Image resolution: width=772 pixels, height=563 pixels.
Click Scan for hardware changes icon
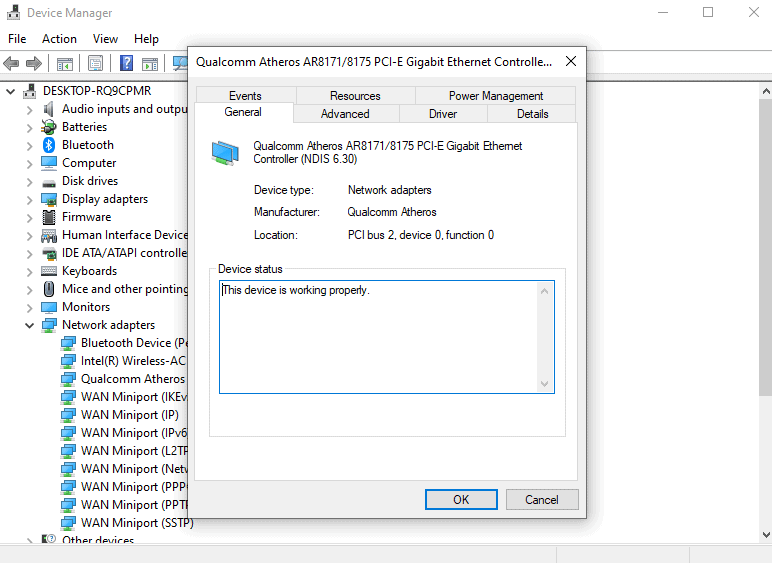(x=180, y=63)
